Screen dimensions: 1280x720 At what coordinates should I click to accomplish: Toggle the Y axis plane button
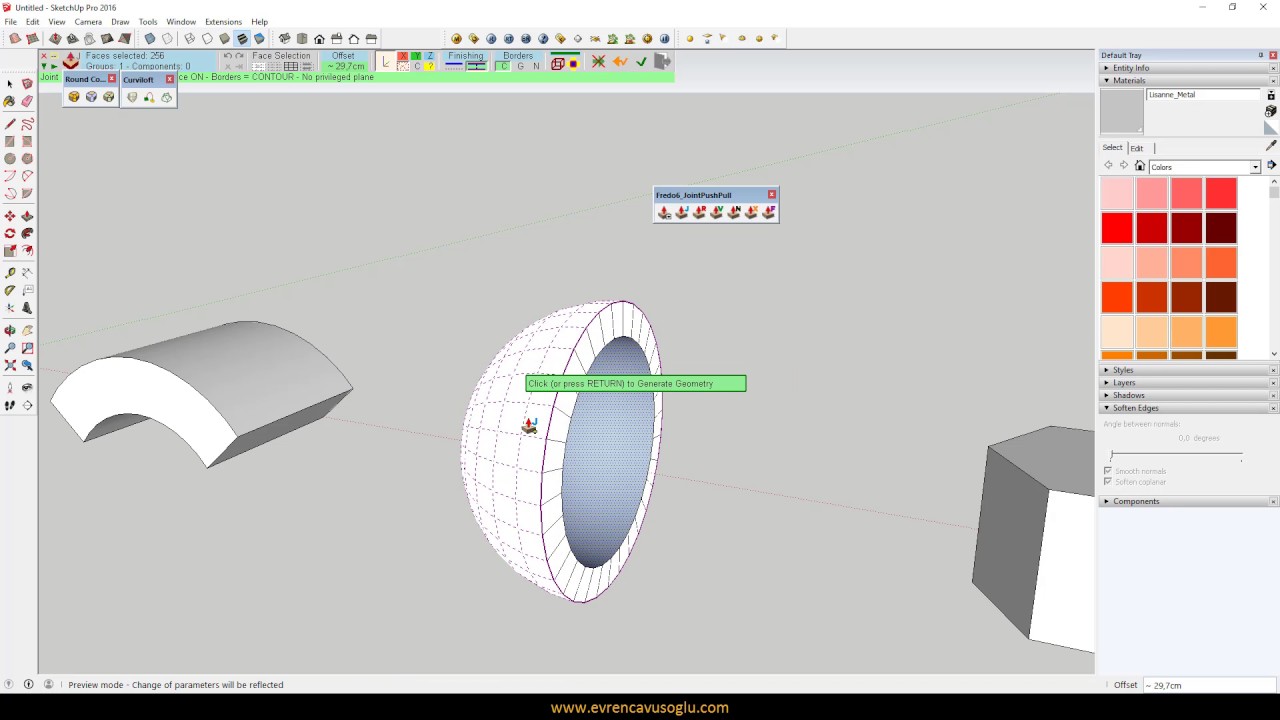point(416,55)
